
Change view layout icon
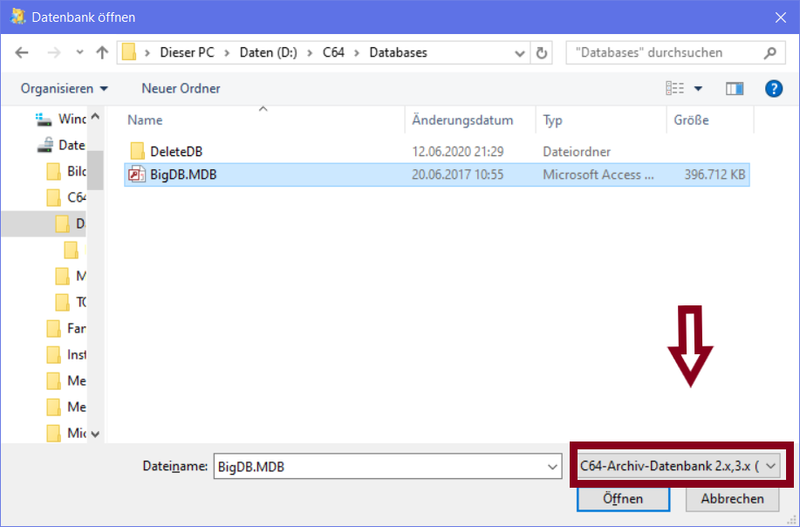tap(677, 89)
